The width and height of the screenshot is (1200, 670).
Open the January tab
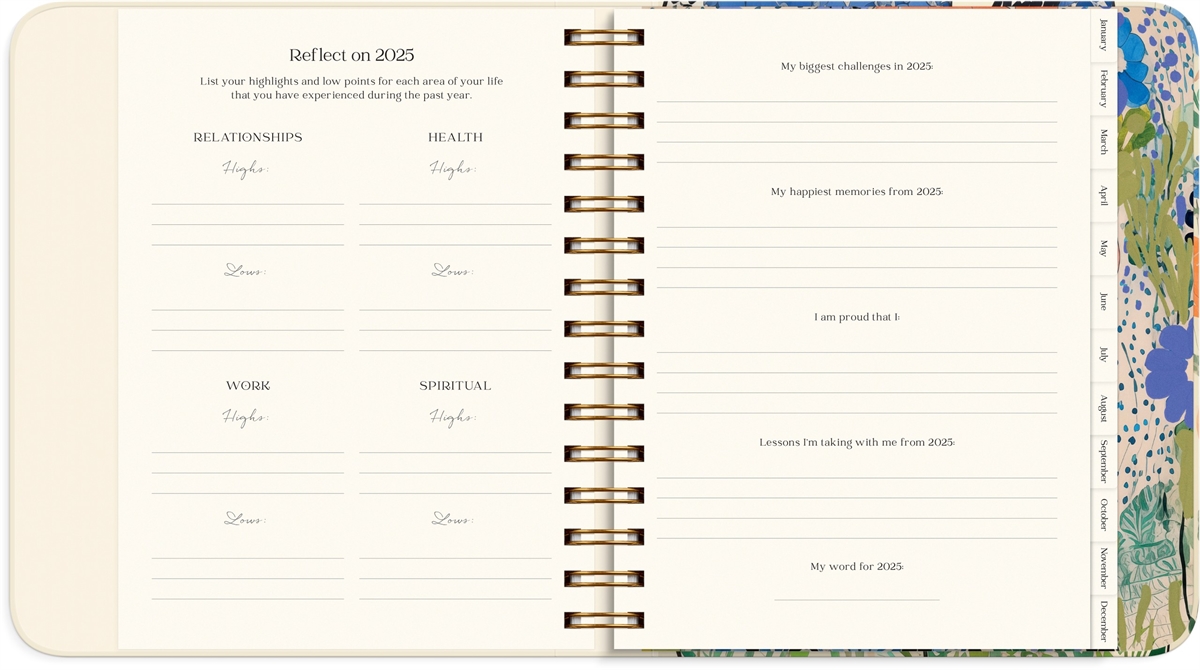click(x=1103, y=35)
